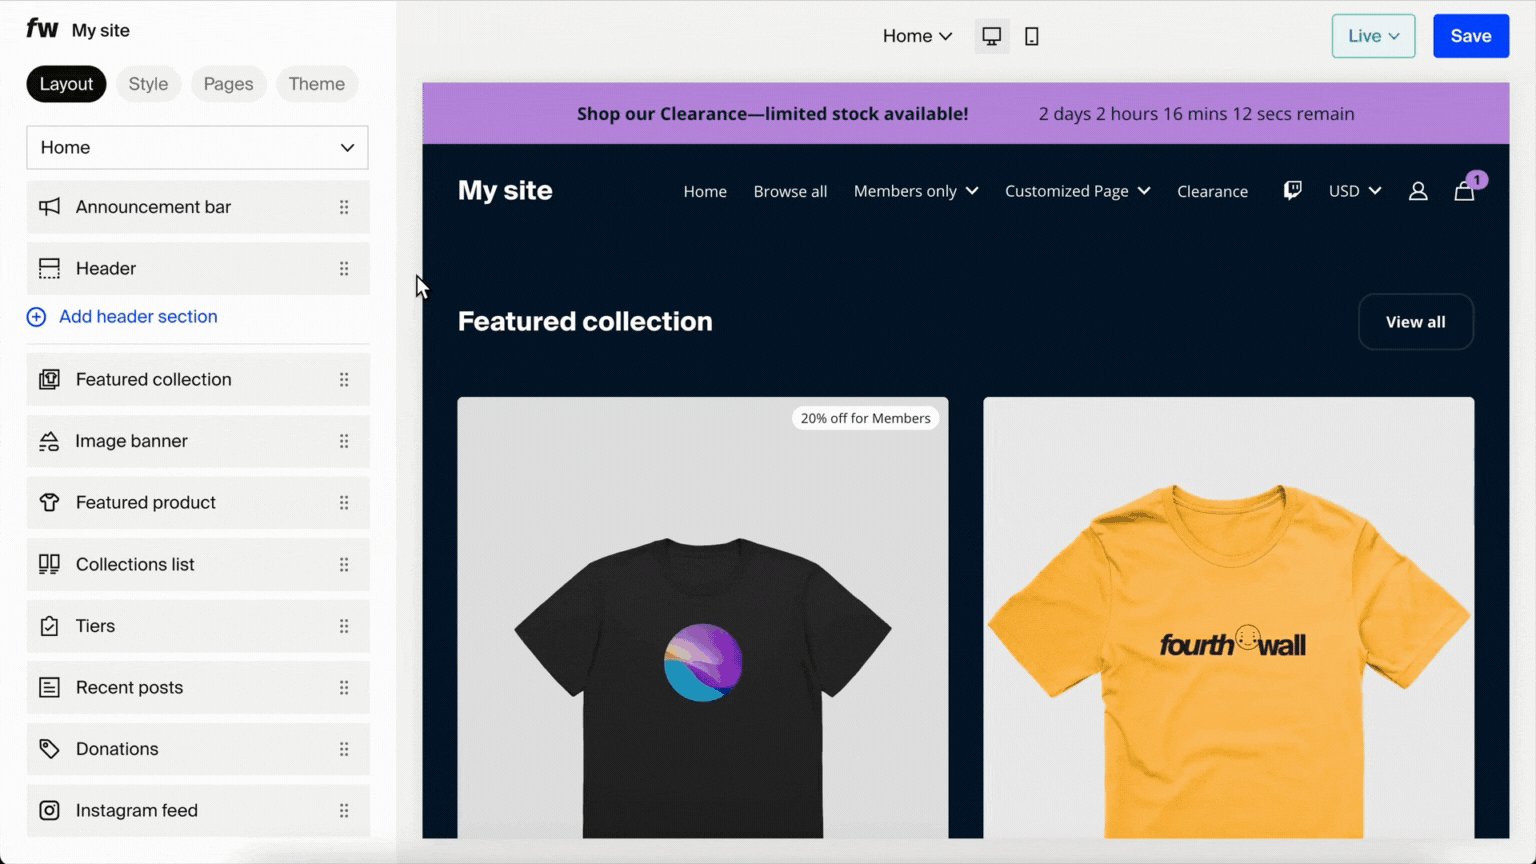Expand the Home page selector in sidebar

(x=197, y=148)
